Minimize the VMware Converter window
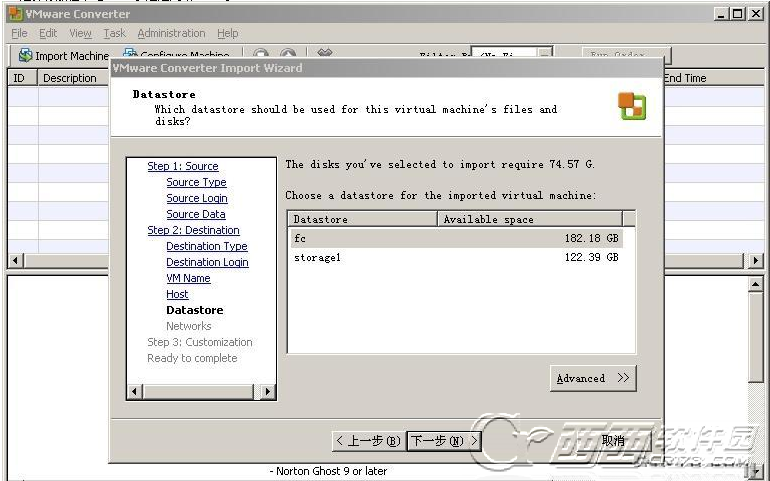The image size is (770, 481). (x=720, y=14)
